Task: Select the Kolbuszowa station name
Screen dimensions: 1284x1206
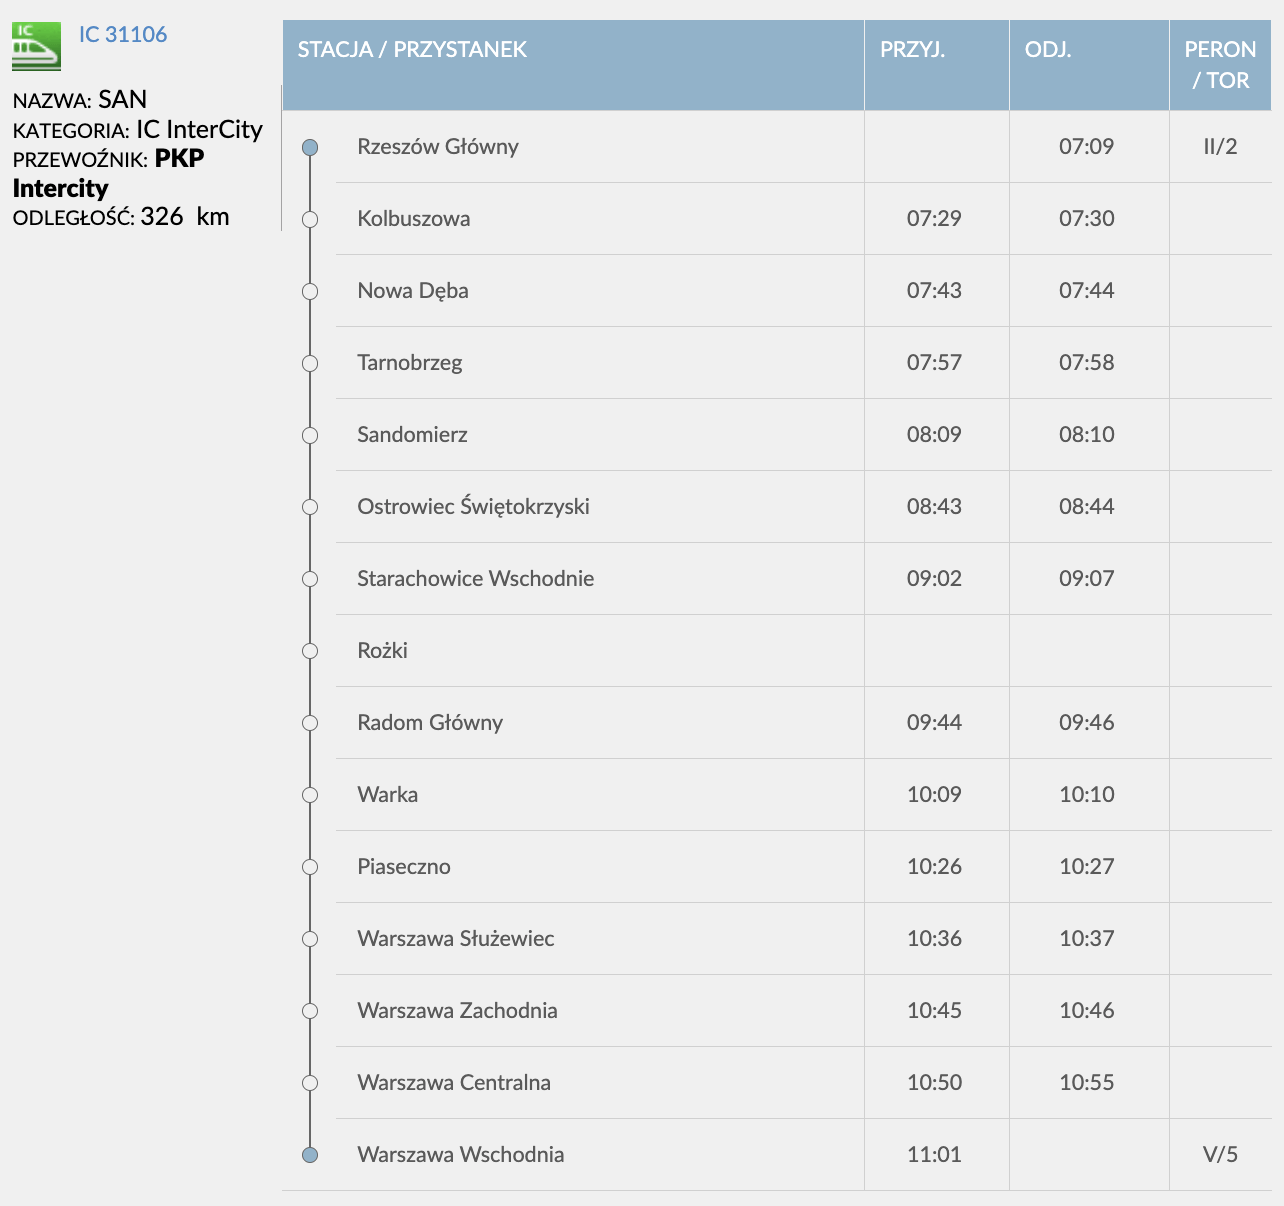Action: tap(413, 219)
